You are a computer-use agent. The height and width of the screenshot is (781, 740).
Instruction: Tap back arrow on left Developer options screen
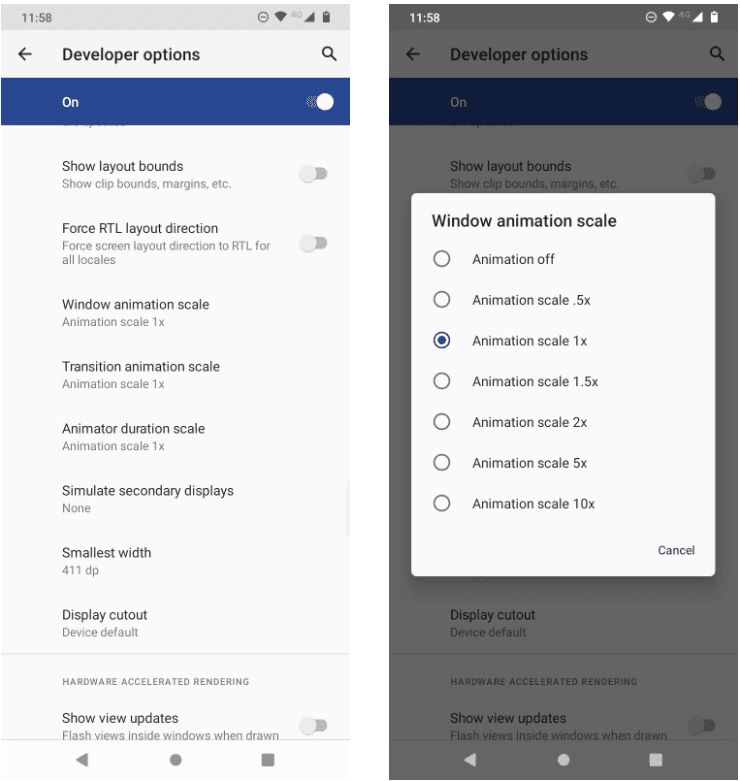tap(25, 54)
